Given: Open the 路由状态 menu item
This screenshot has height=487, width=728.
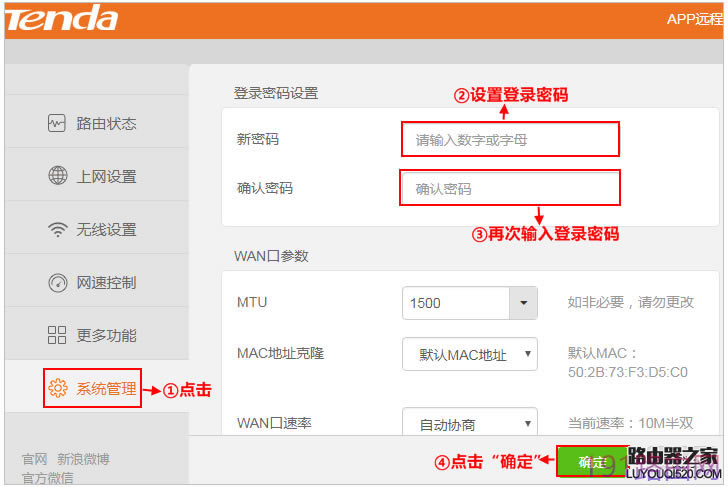Looking at the screenshot, I should 106,124.
